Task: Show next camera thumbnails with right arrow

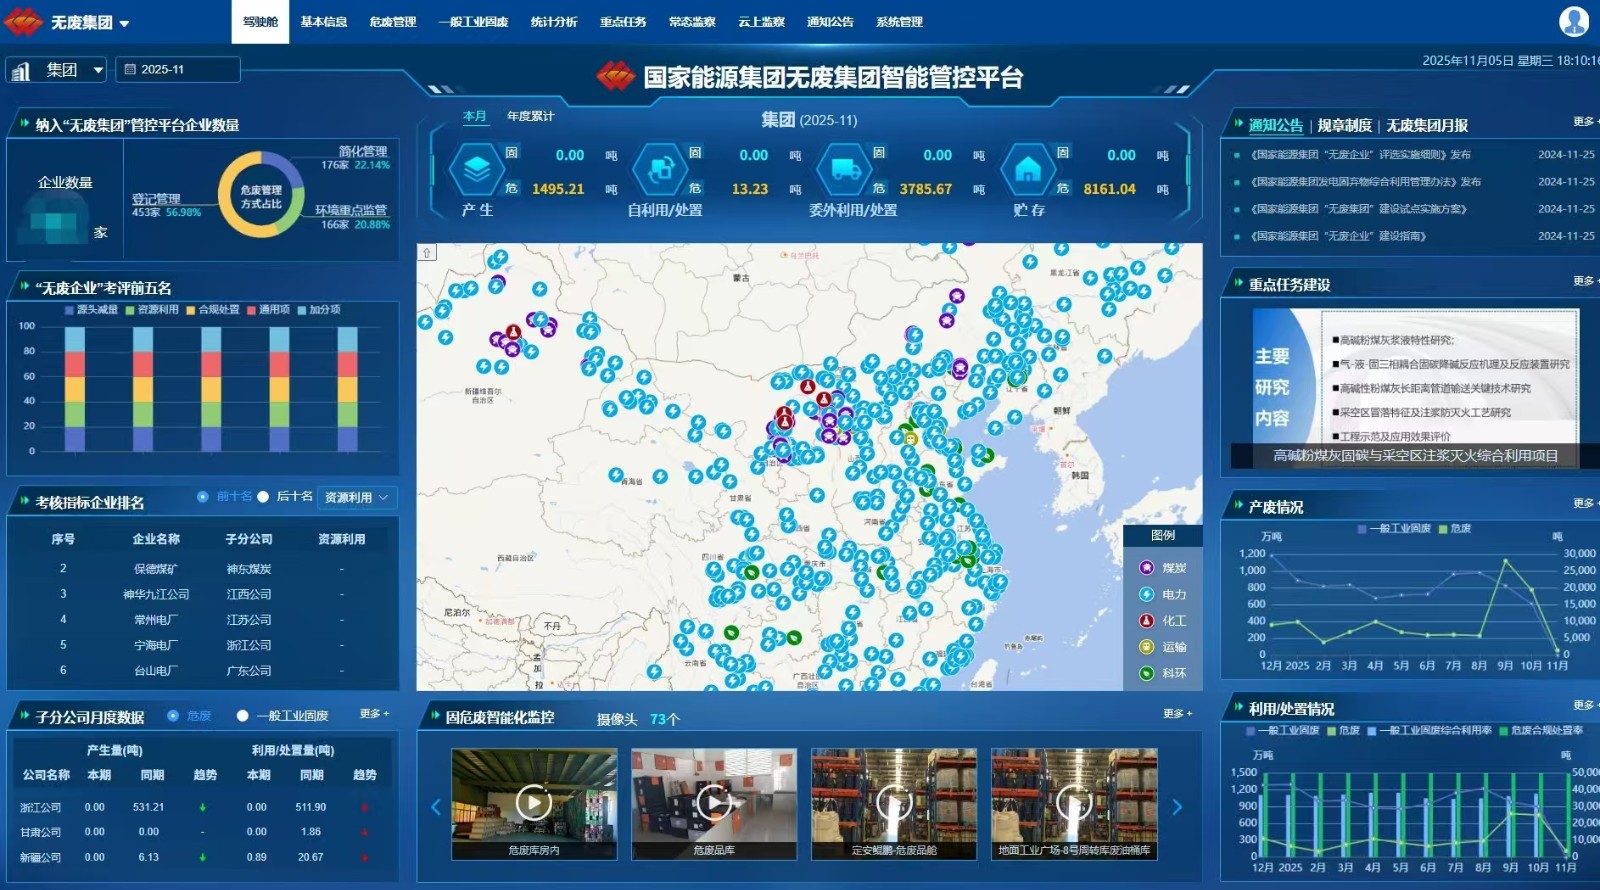Action: (x=1177, y=807)
